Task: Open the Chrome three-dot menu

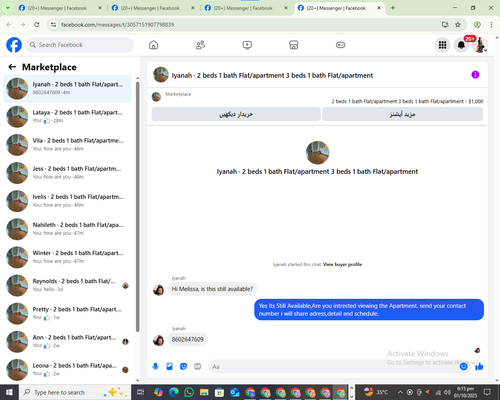Action: [491, 25]
